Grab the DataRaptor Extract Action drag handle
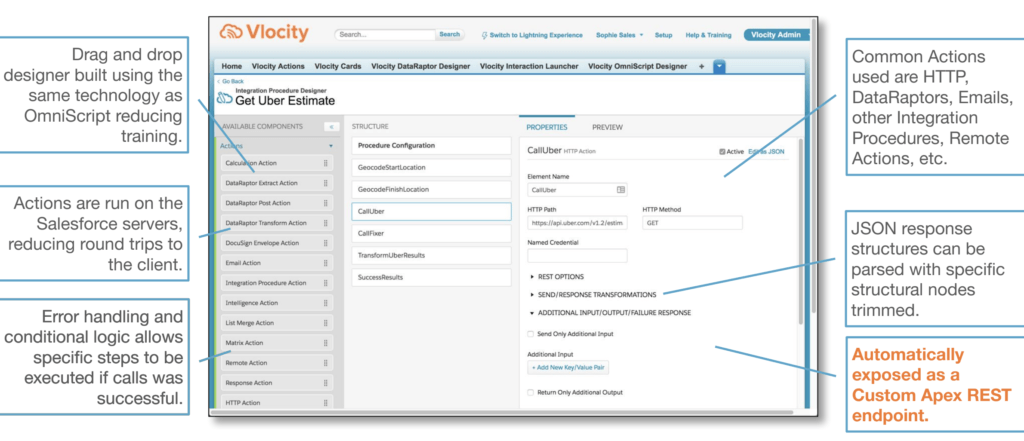 pyautogui.click(x=325, y=183)
